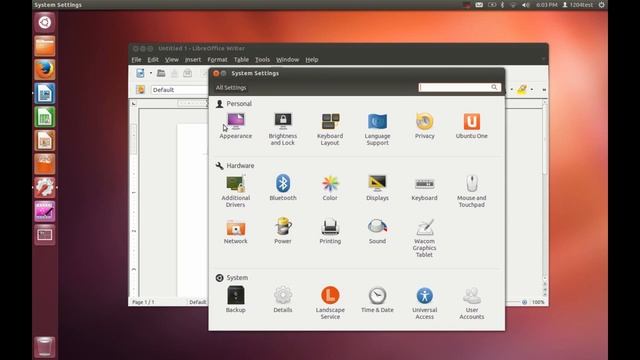640x360 pixels.
Task: Click the clock in the top panel
Action: (x=547, y=5)
